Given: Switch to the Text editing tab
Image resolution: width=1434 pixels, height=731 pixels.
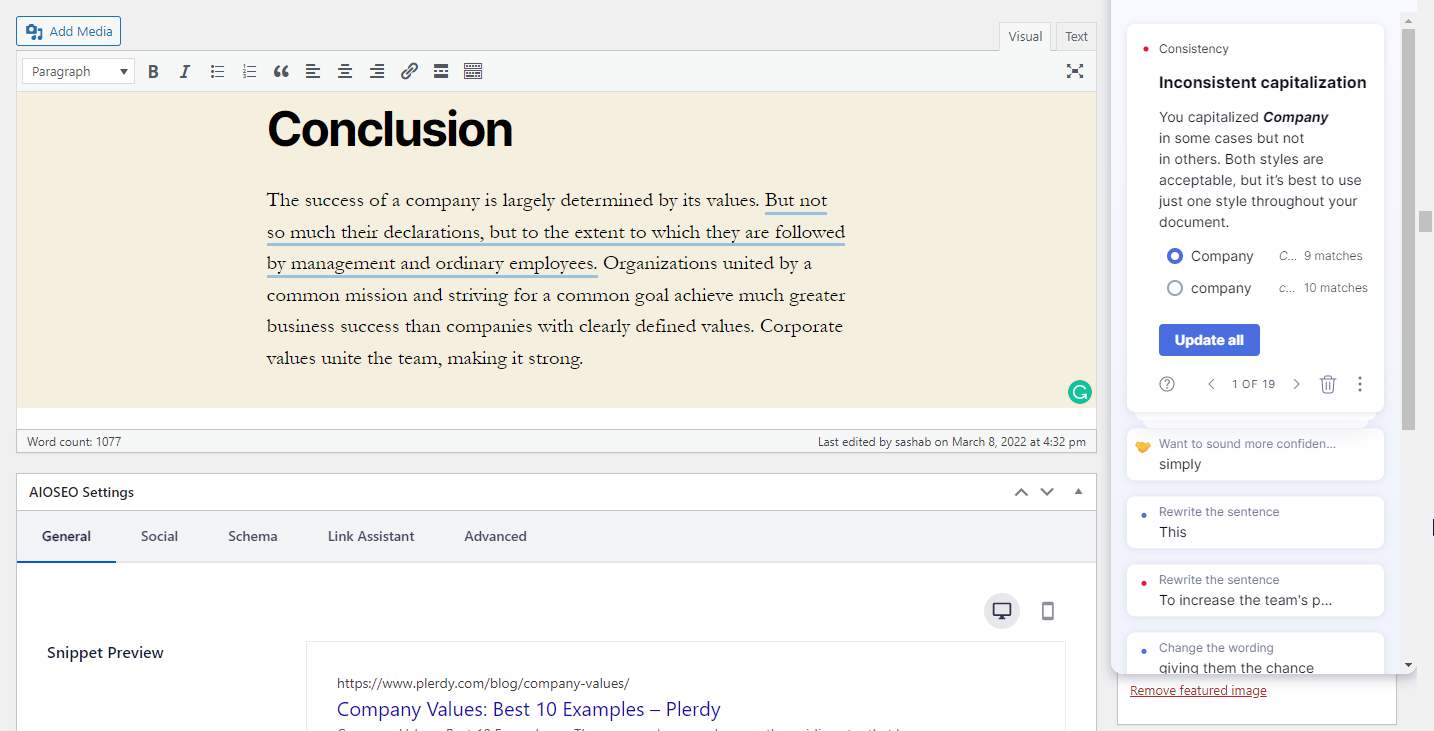Looking at the screenshot, I should 1075,36.
